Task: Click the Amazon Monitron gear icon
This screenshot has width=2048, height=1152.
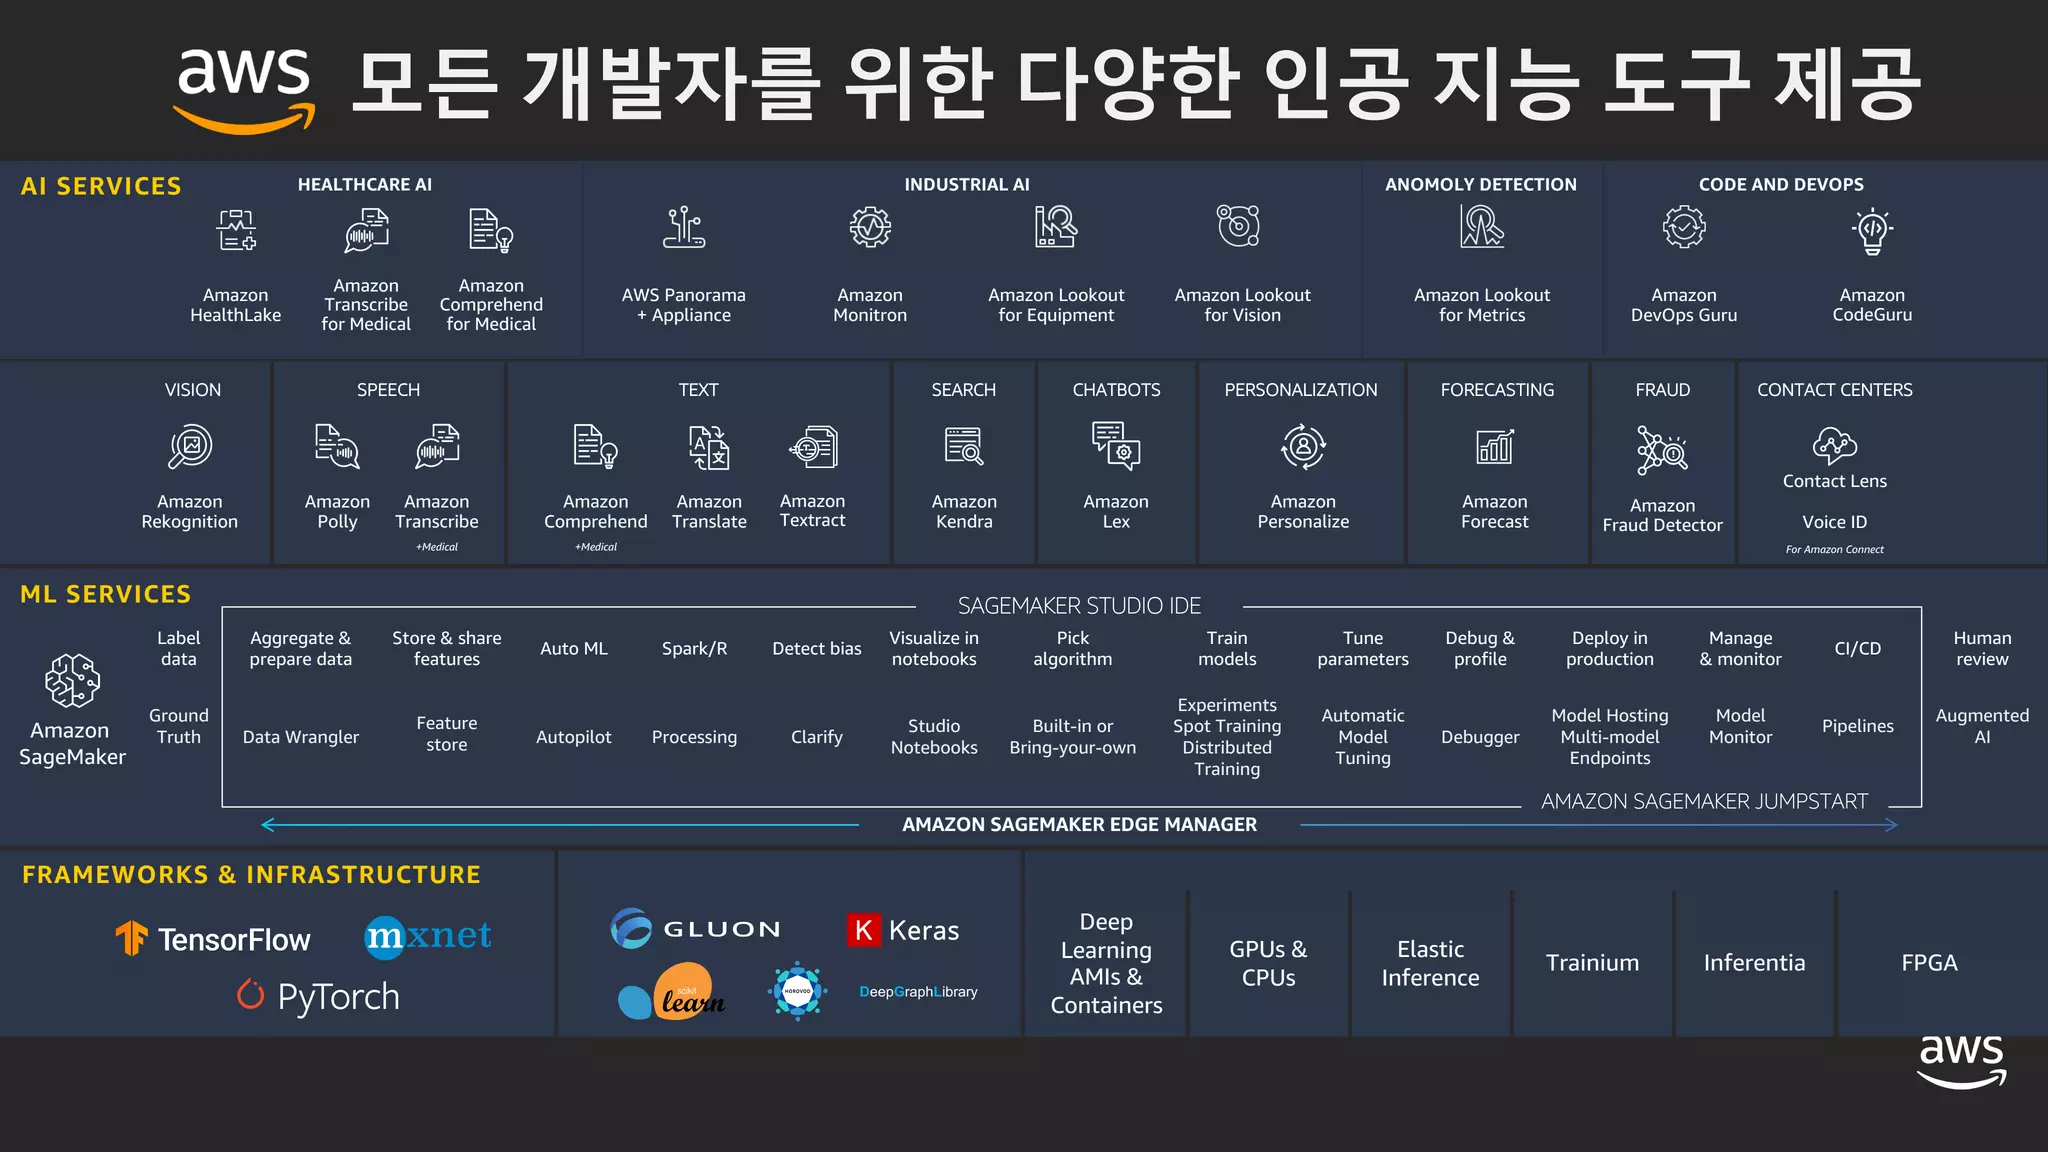Action: [x=870, y=227]
